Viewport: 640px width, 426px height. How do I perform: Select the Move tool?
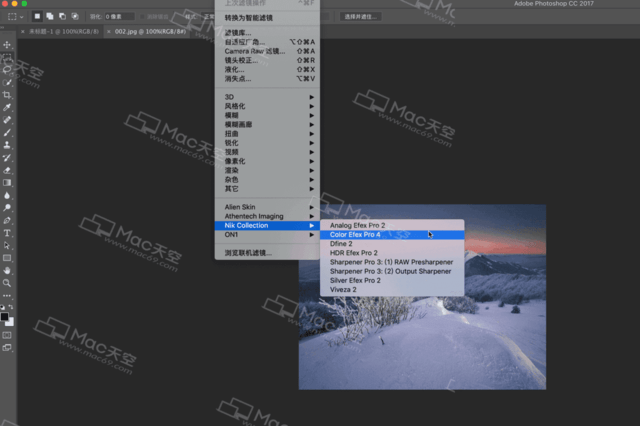[7, 44]
